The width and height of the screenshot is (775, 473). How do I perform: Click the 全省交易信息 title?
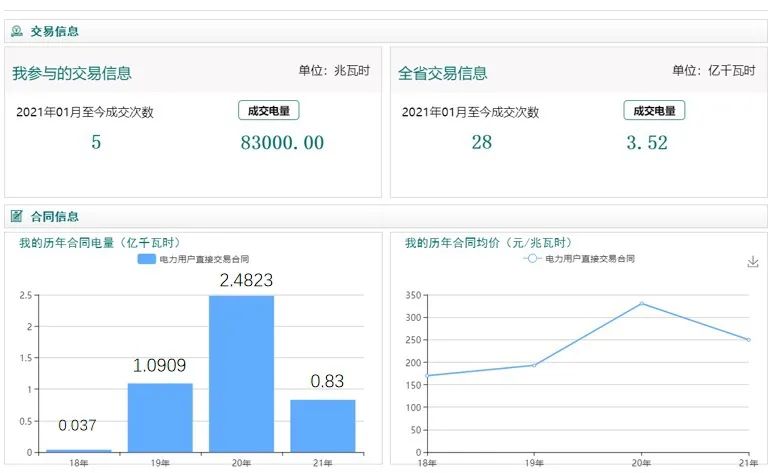click(x=443, y=73)
